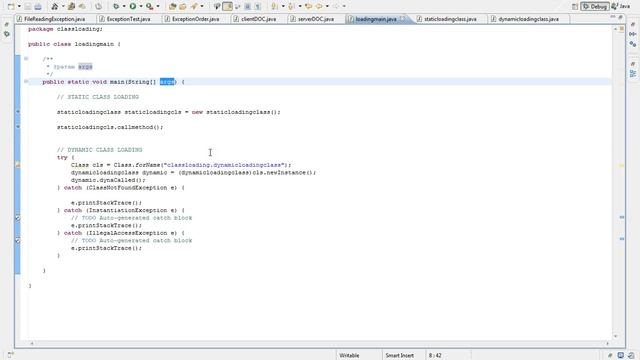Click the New Java Package icon
This screenshot has height=360, width=640.
click(x=172, y=6)
